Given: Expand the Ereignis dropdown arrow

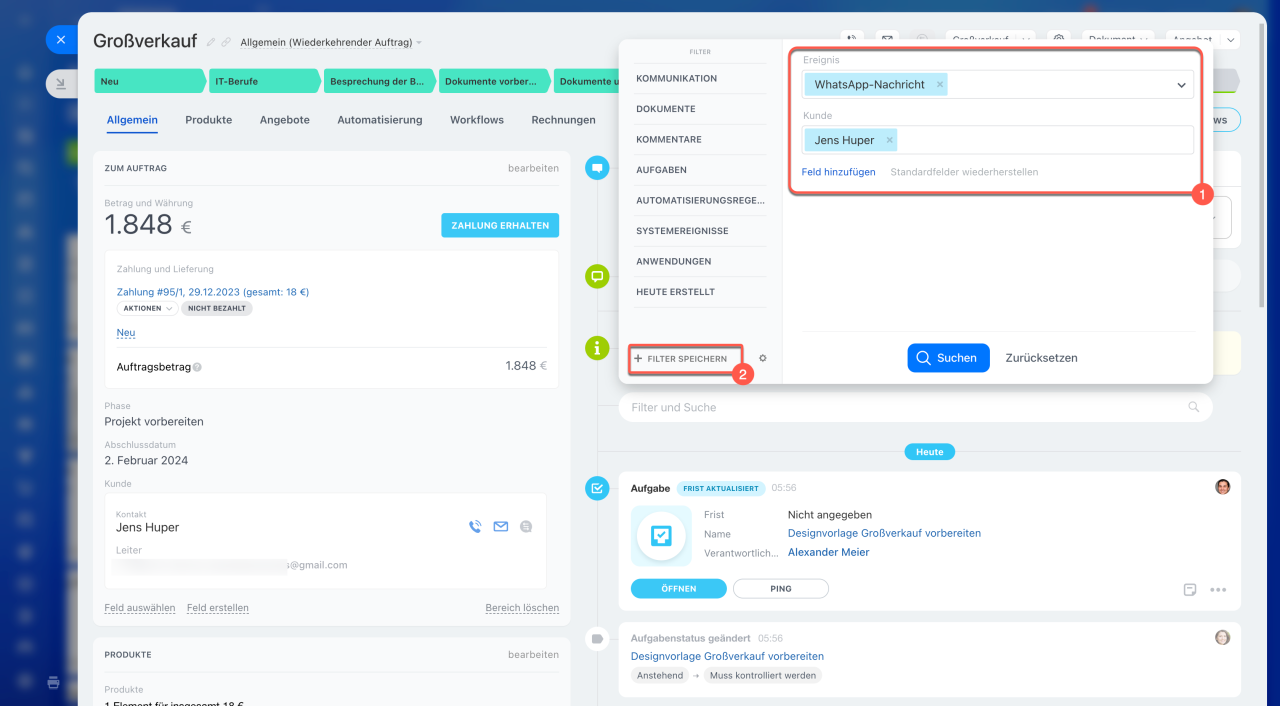Looking at the screenshot, I should [1181, 85].
